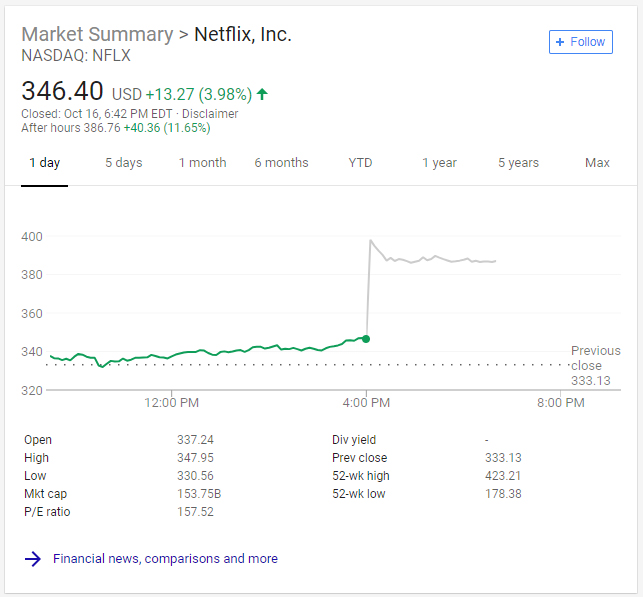643x597 pixels.
Task: Select the Max range tab
Action: tap(597, 163)
